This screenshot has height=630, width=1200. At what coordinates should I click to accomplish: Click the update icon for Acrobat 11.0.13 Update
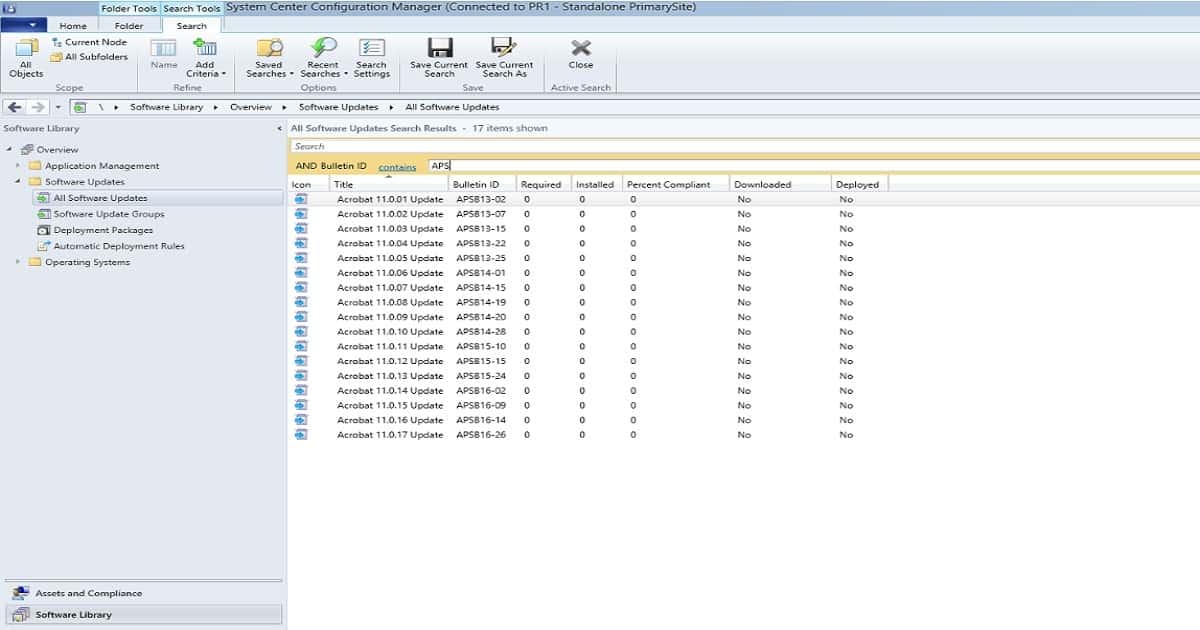point(301,376)
